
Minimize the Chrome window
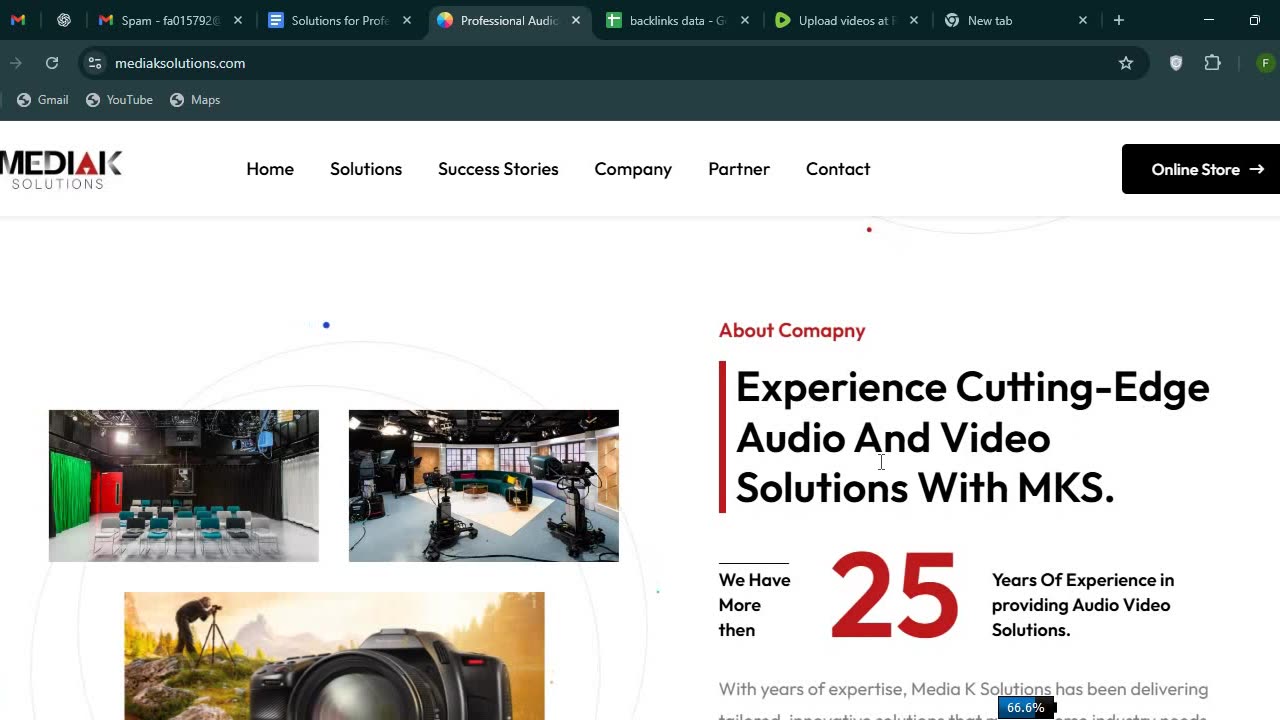pyautogui.click(x=1209, y=20)
